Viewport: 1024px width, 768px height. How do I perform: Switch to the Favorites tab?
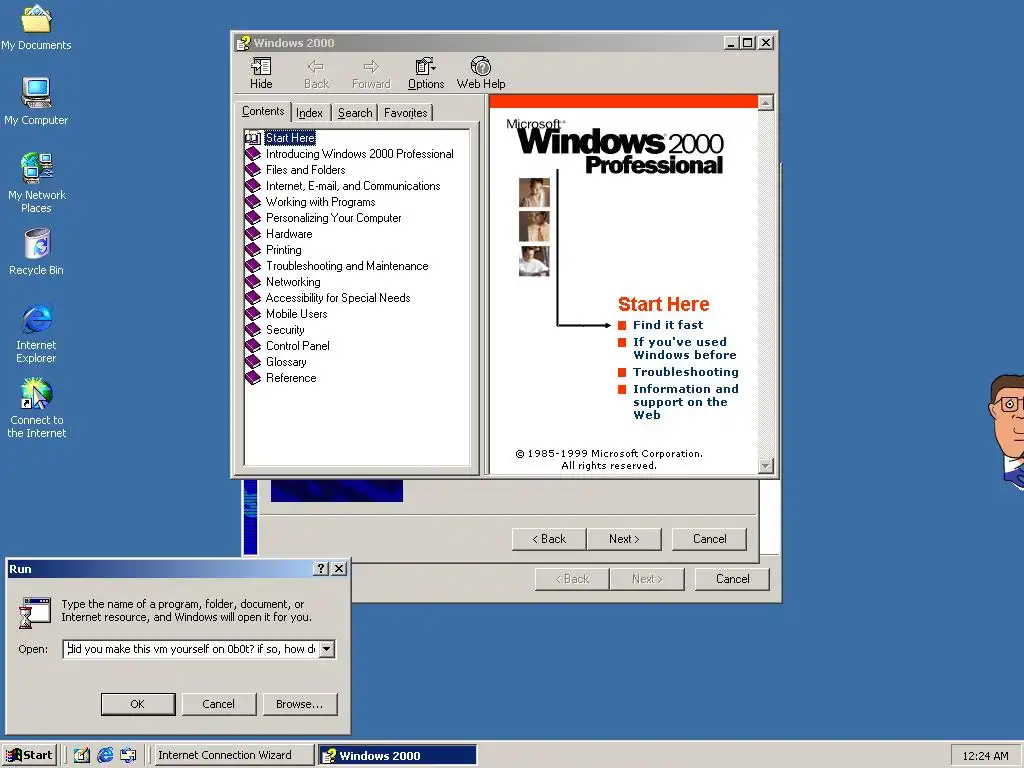click(x=405, y=113)
